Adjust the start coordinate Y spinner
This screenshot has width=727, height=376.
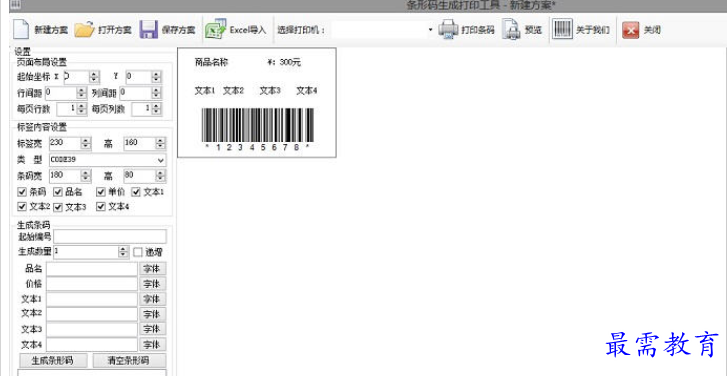[x=157, y=77]
